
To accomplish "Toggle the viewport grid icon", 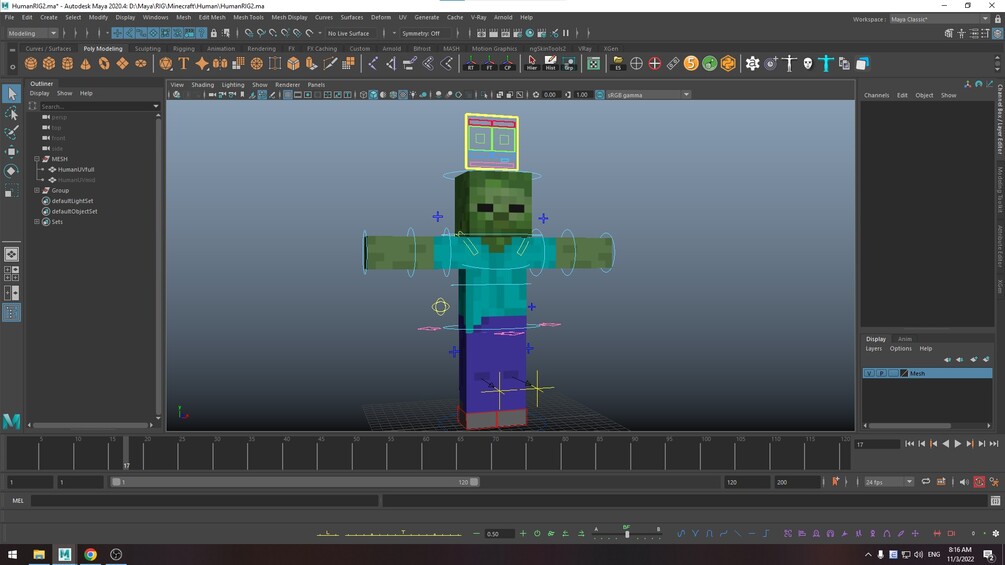I will [288, 95].
